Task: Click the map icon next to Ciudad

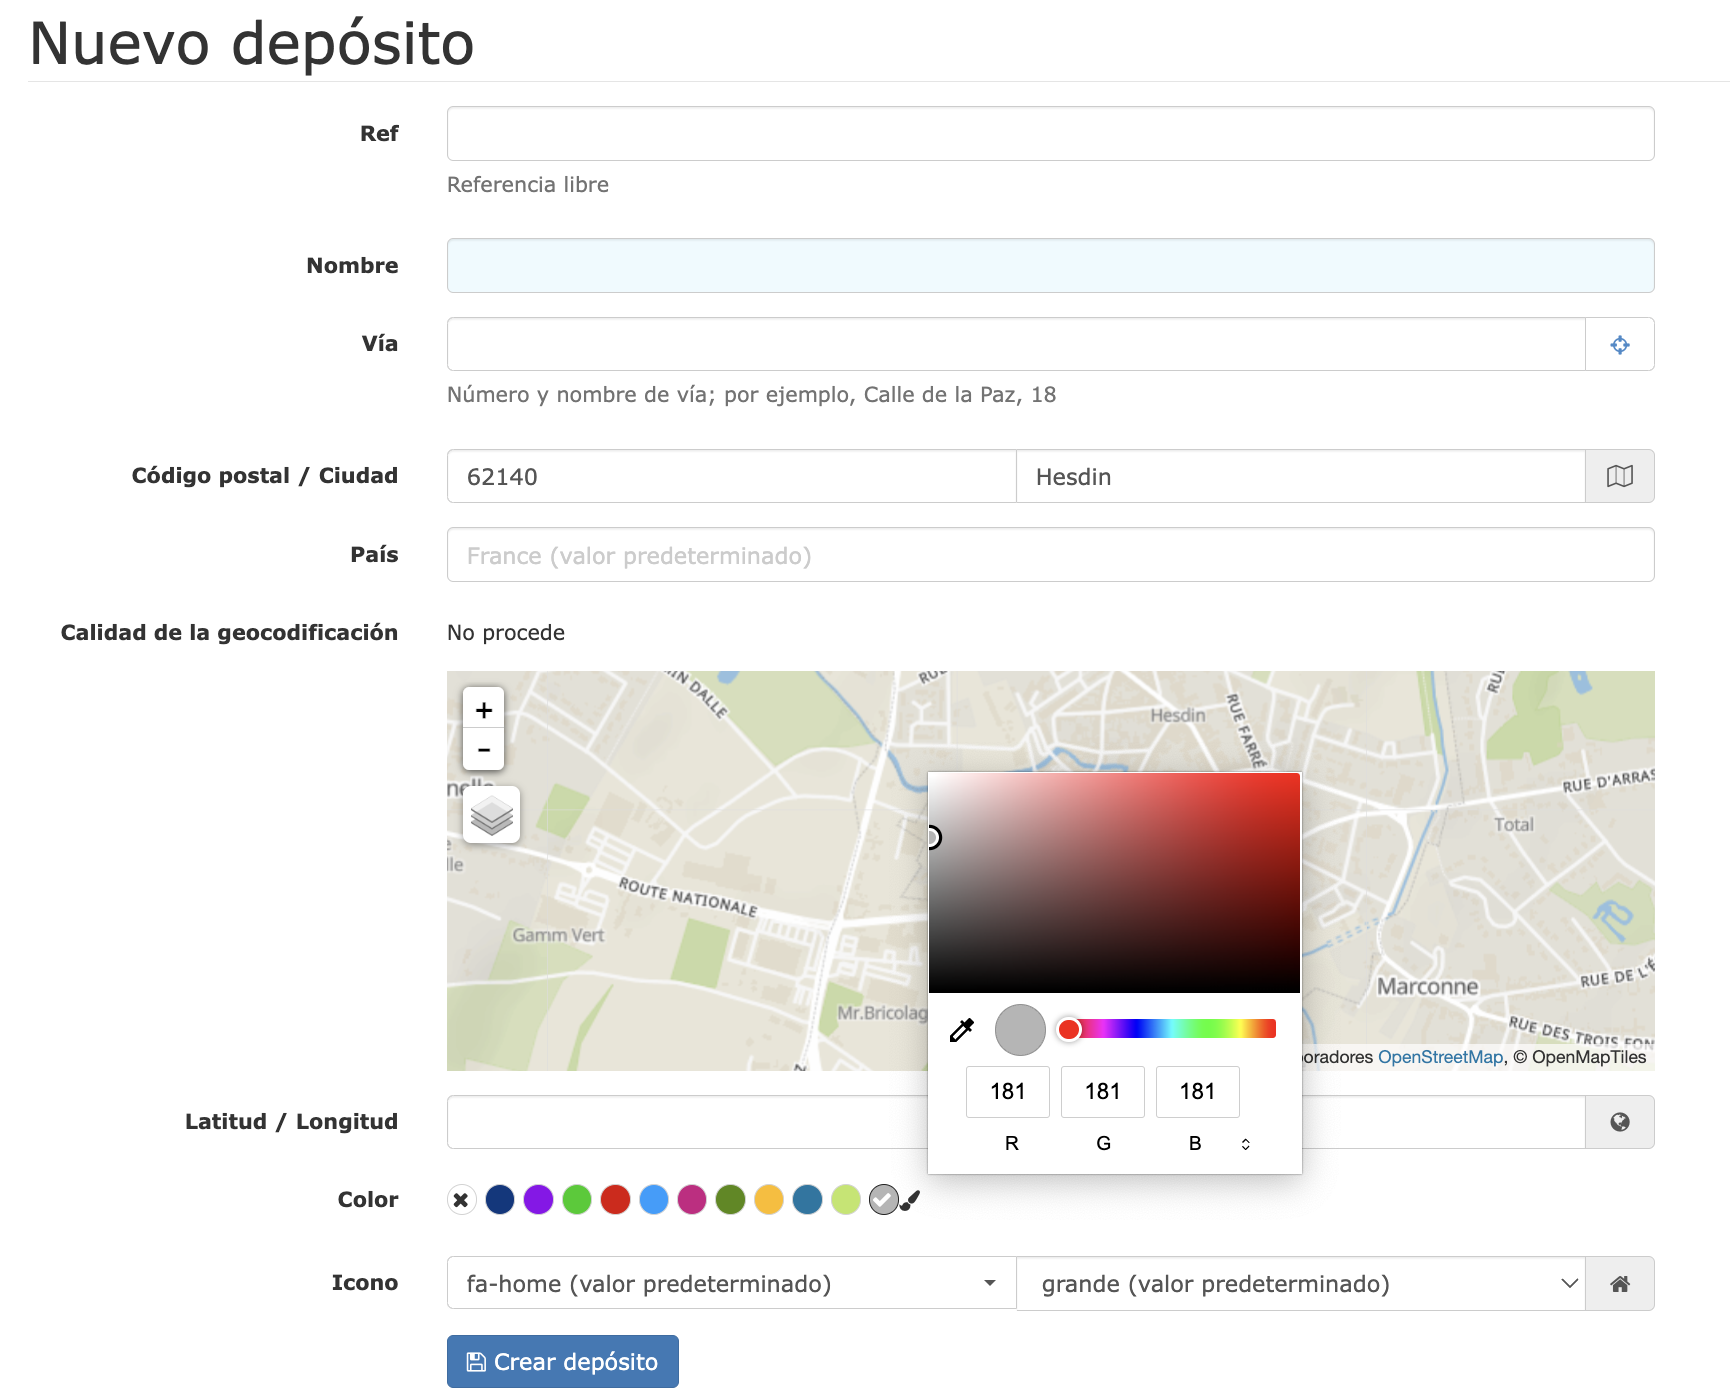Action: 1619,476
